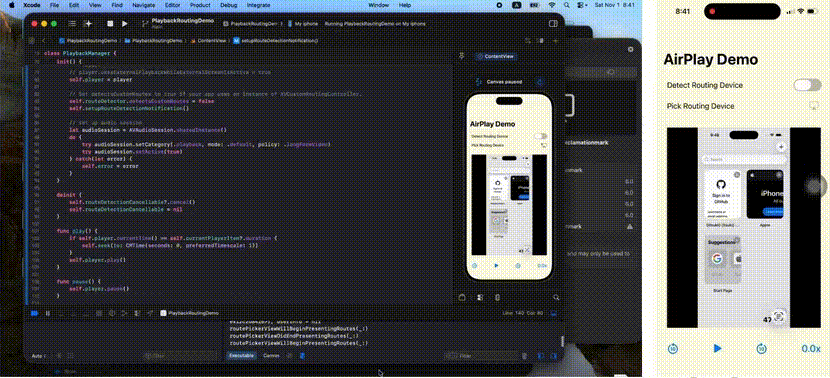Tap the play button on iPhone mirror
This screenshot has width=830, height=378.
point(717,348)
